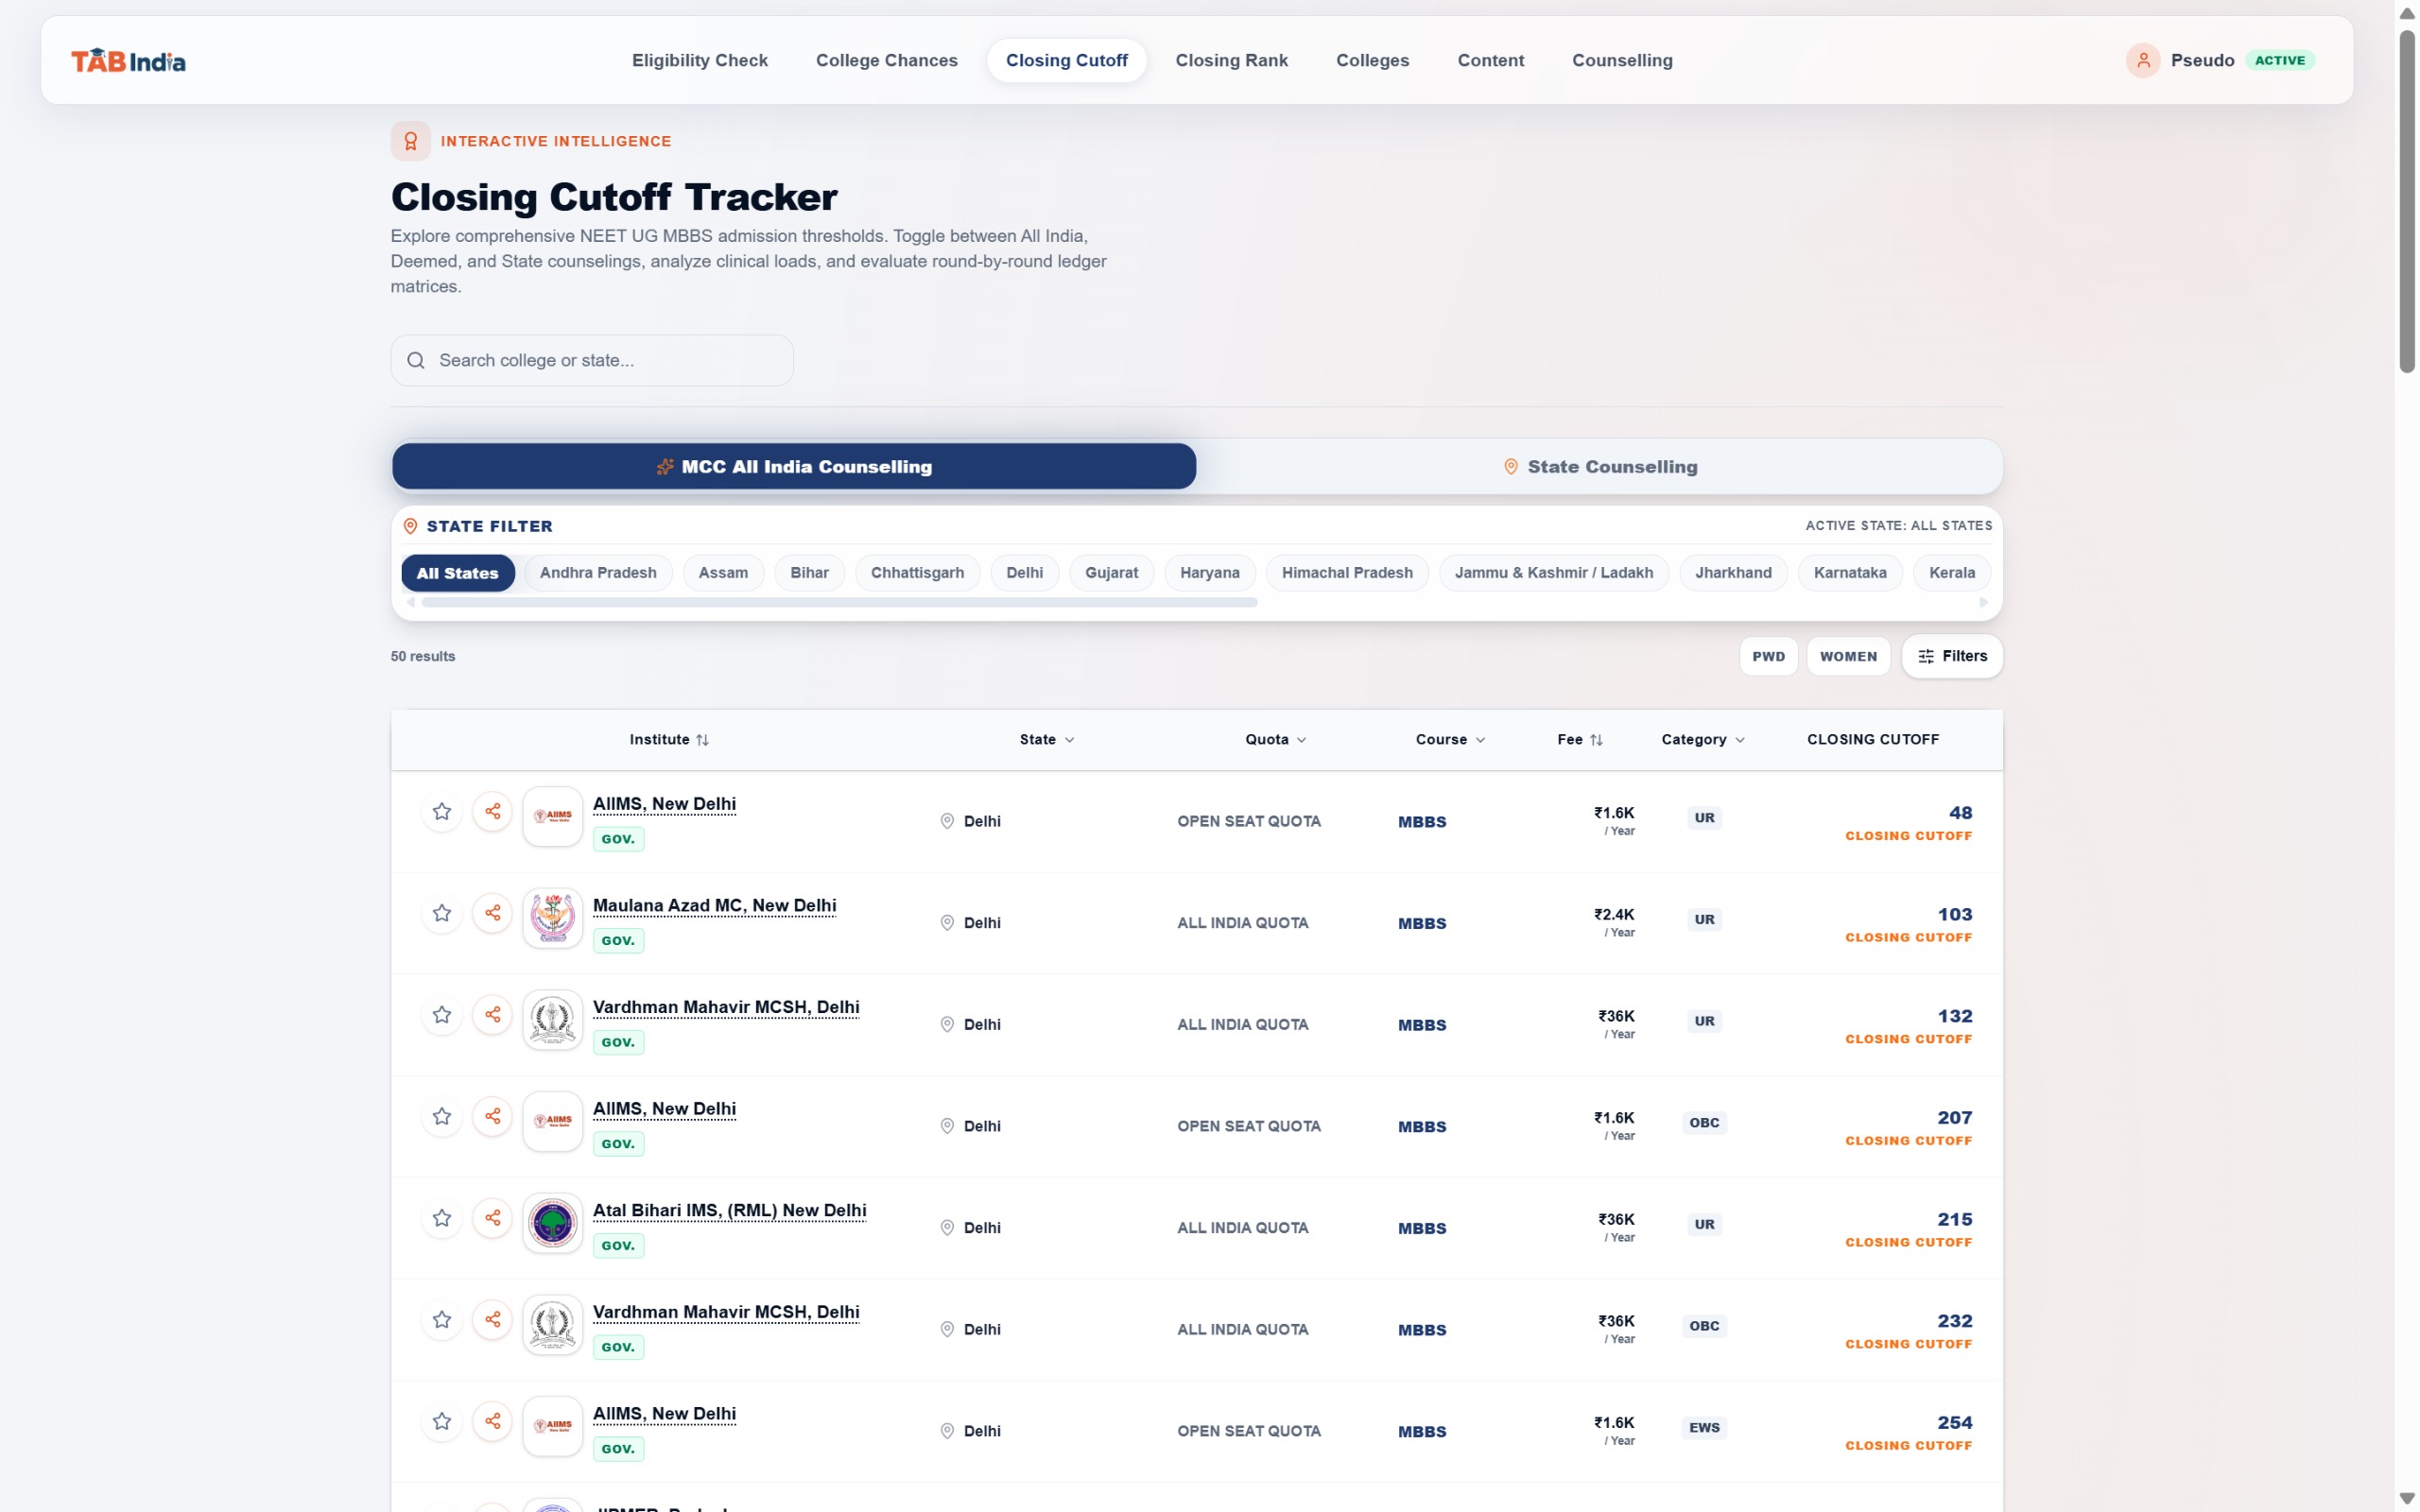Screen dimensions: 2420x1512
Task: Sort by Fee column
Action: pos(1580,739)
